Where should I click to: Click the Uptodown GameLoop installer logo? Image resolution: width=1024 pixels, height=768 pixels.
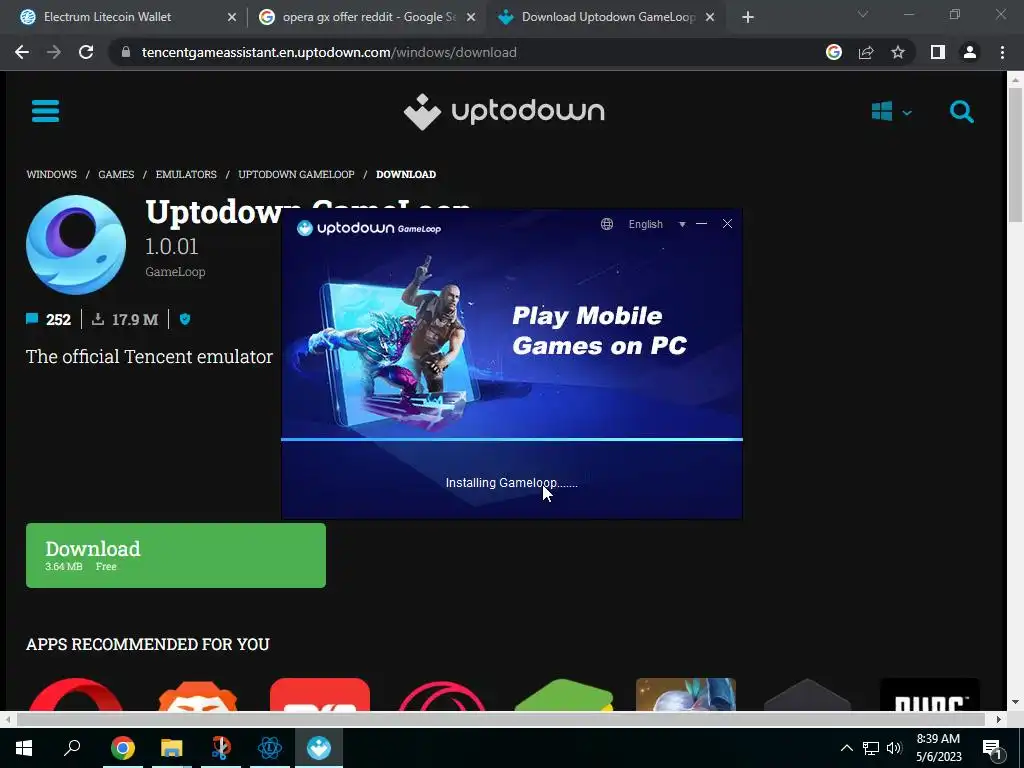[x=369, y=228]
